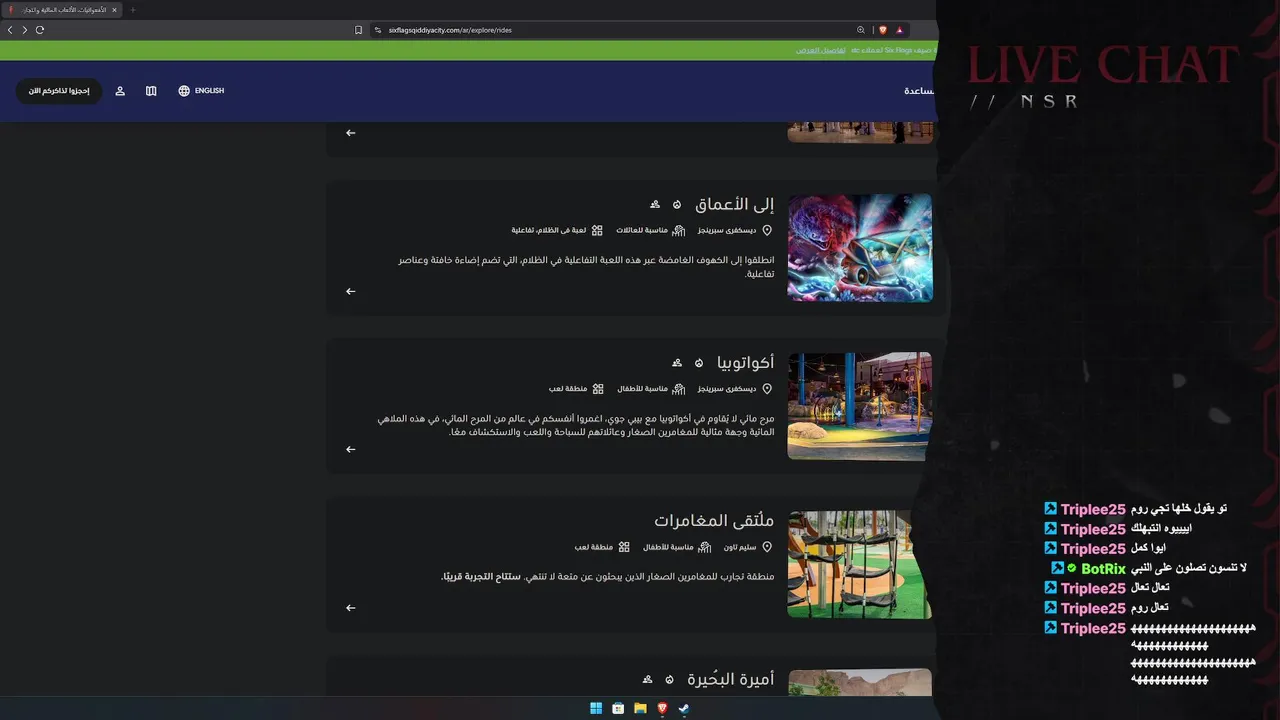
Task: Open Windows Start menu
Action: [596, 708]
